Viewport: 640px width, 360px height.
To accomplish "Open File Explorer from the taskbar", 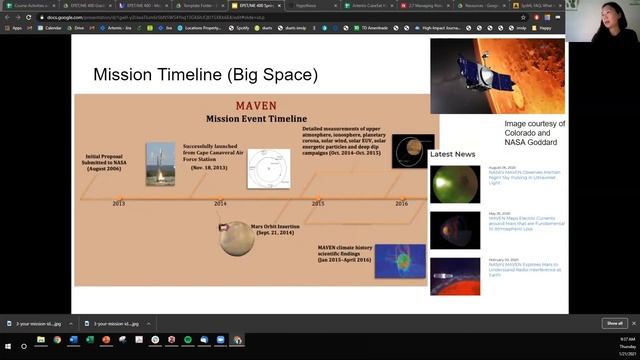I will (41, 340).
